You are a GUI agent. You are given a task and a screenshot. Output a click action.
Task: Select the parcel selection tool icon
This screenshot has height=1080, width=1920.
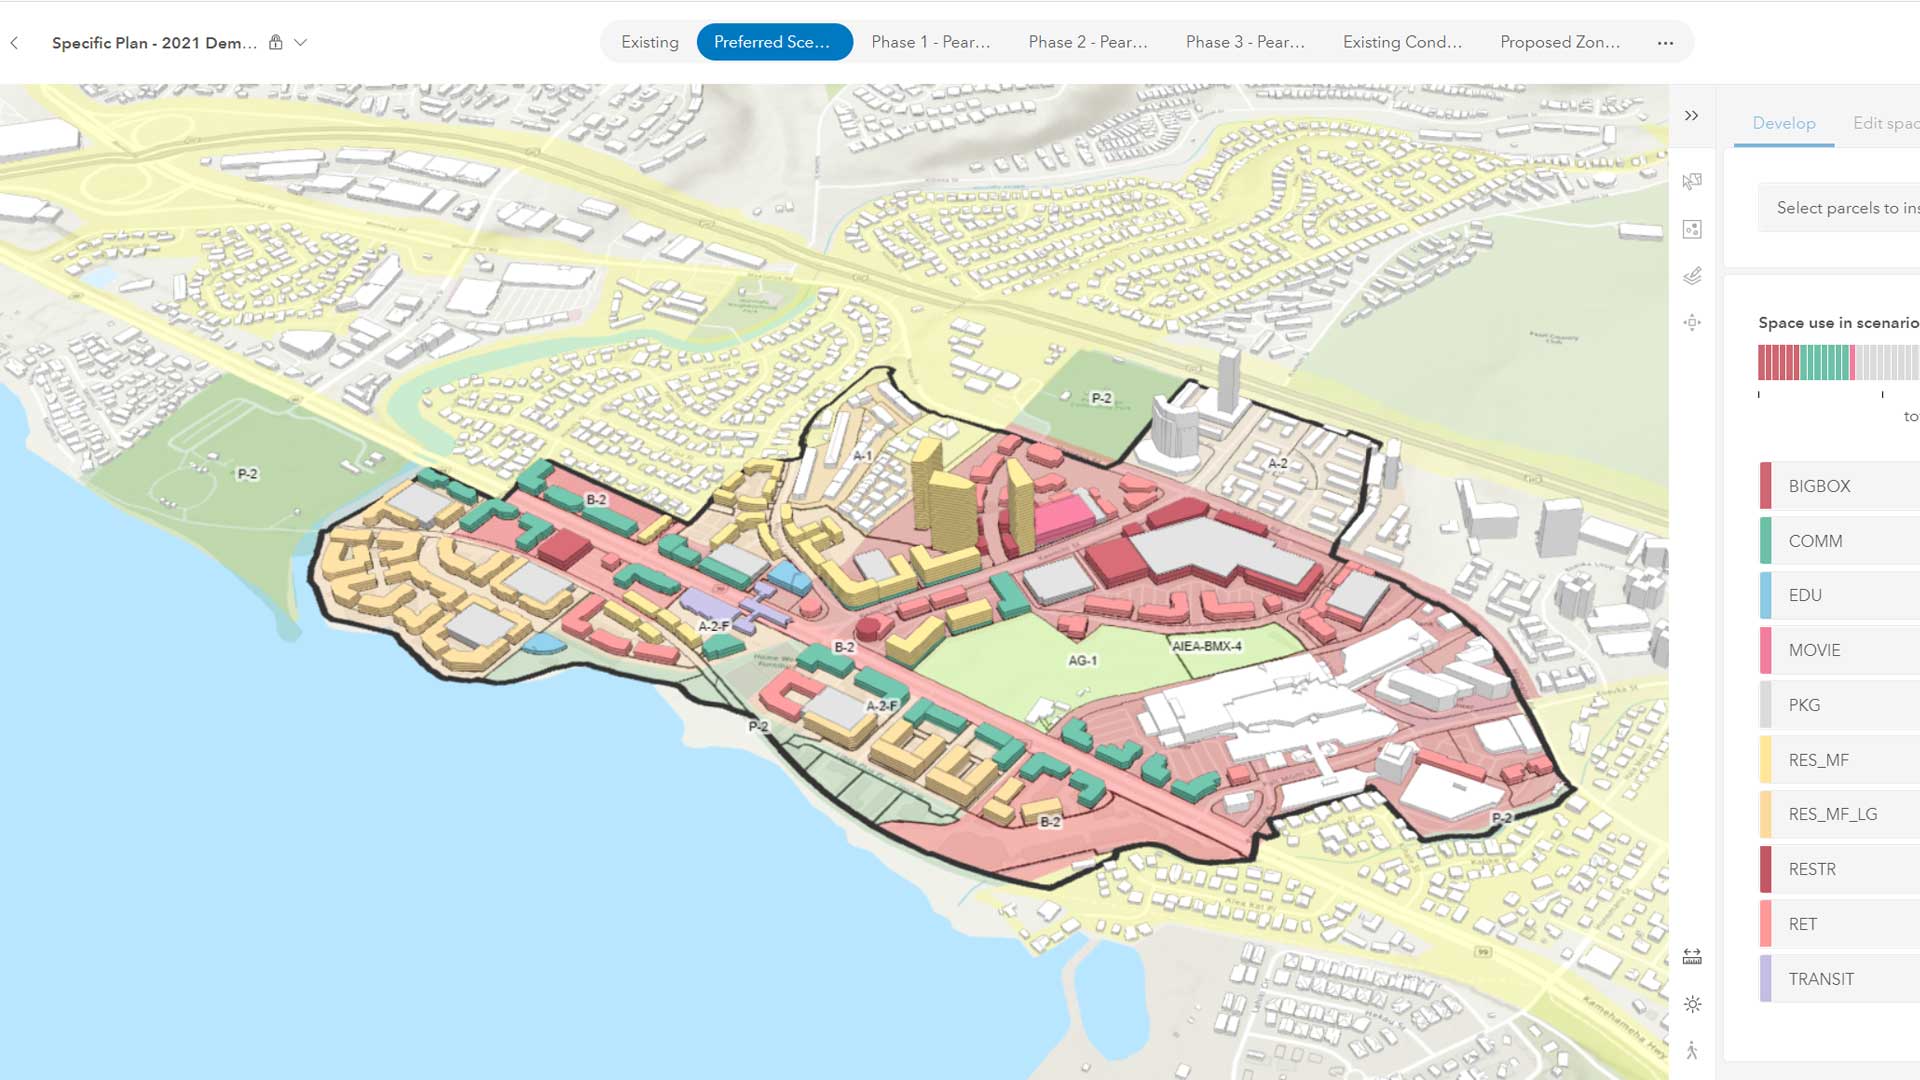click(1692, 182)
